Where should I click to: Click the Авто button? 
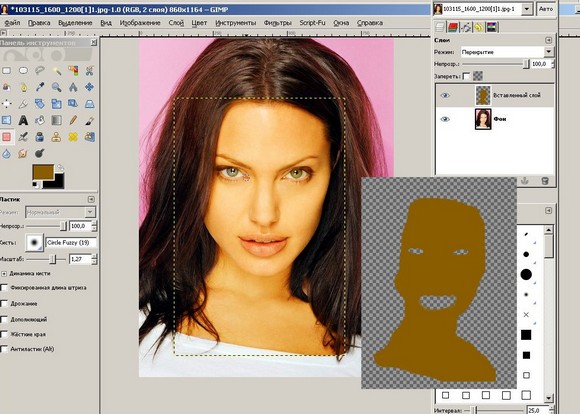pos(546,9)
